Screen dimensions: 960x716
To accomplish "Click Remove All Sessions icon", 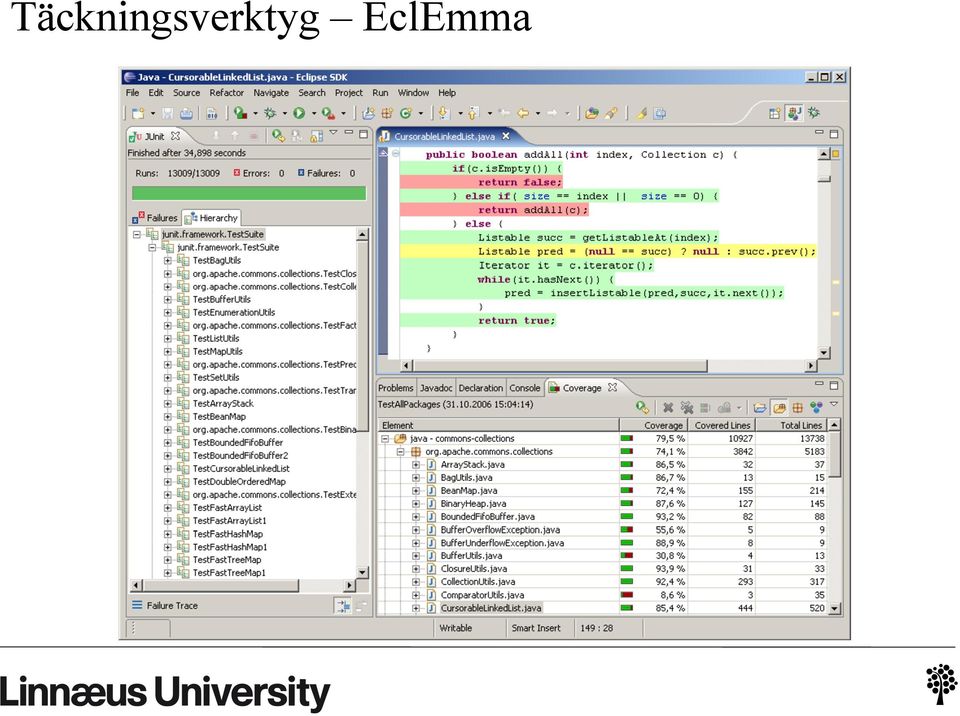I will pos(686,407).
